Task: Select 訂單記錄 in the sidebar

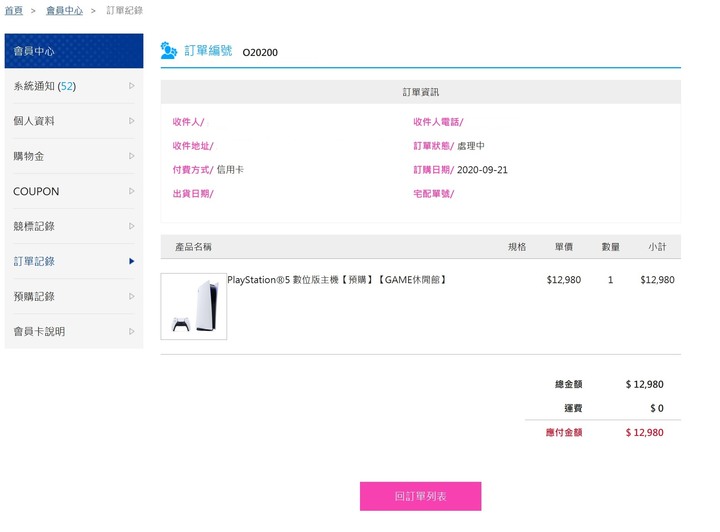Action: (x=74, y=261)
